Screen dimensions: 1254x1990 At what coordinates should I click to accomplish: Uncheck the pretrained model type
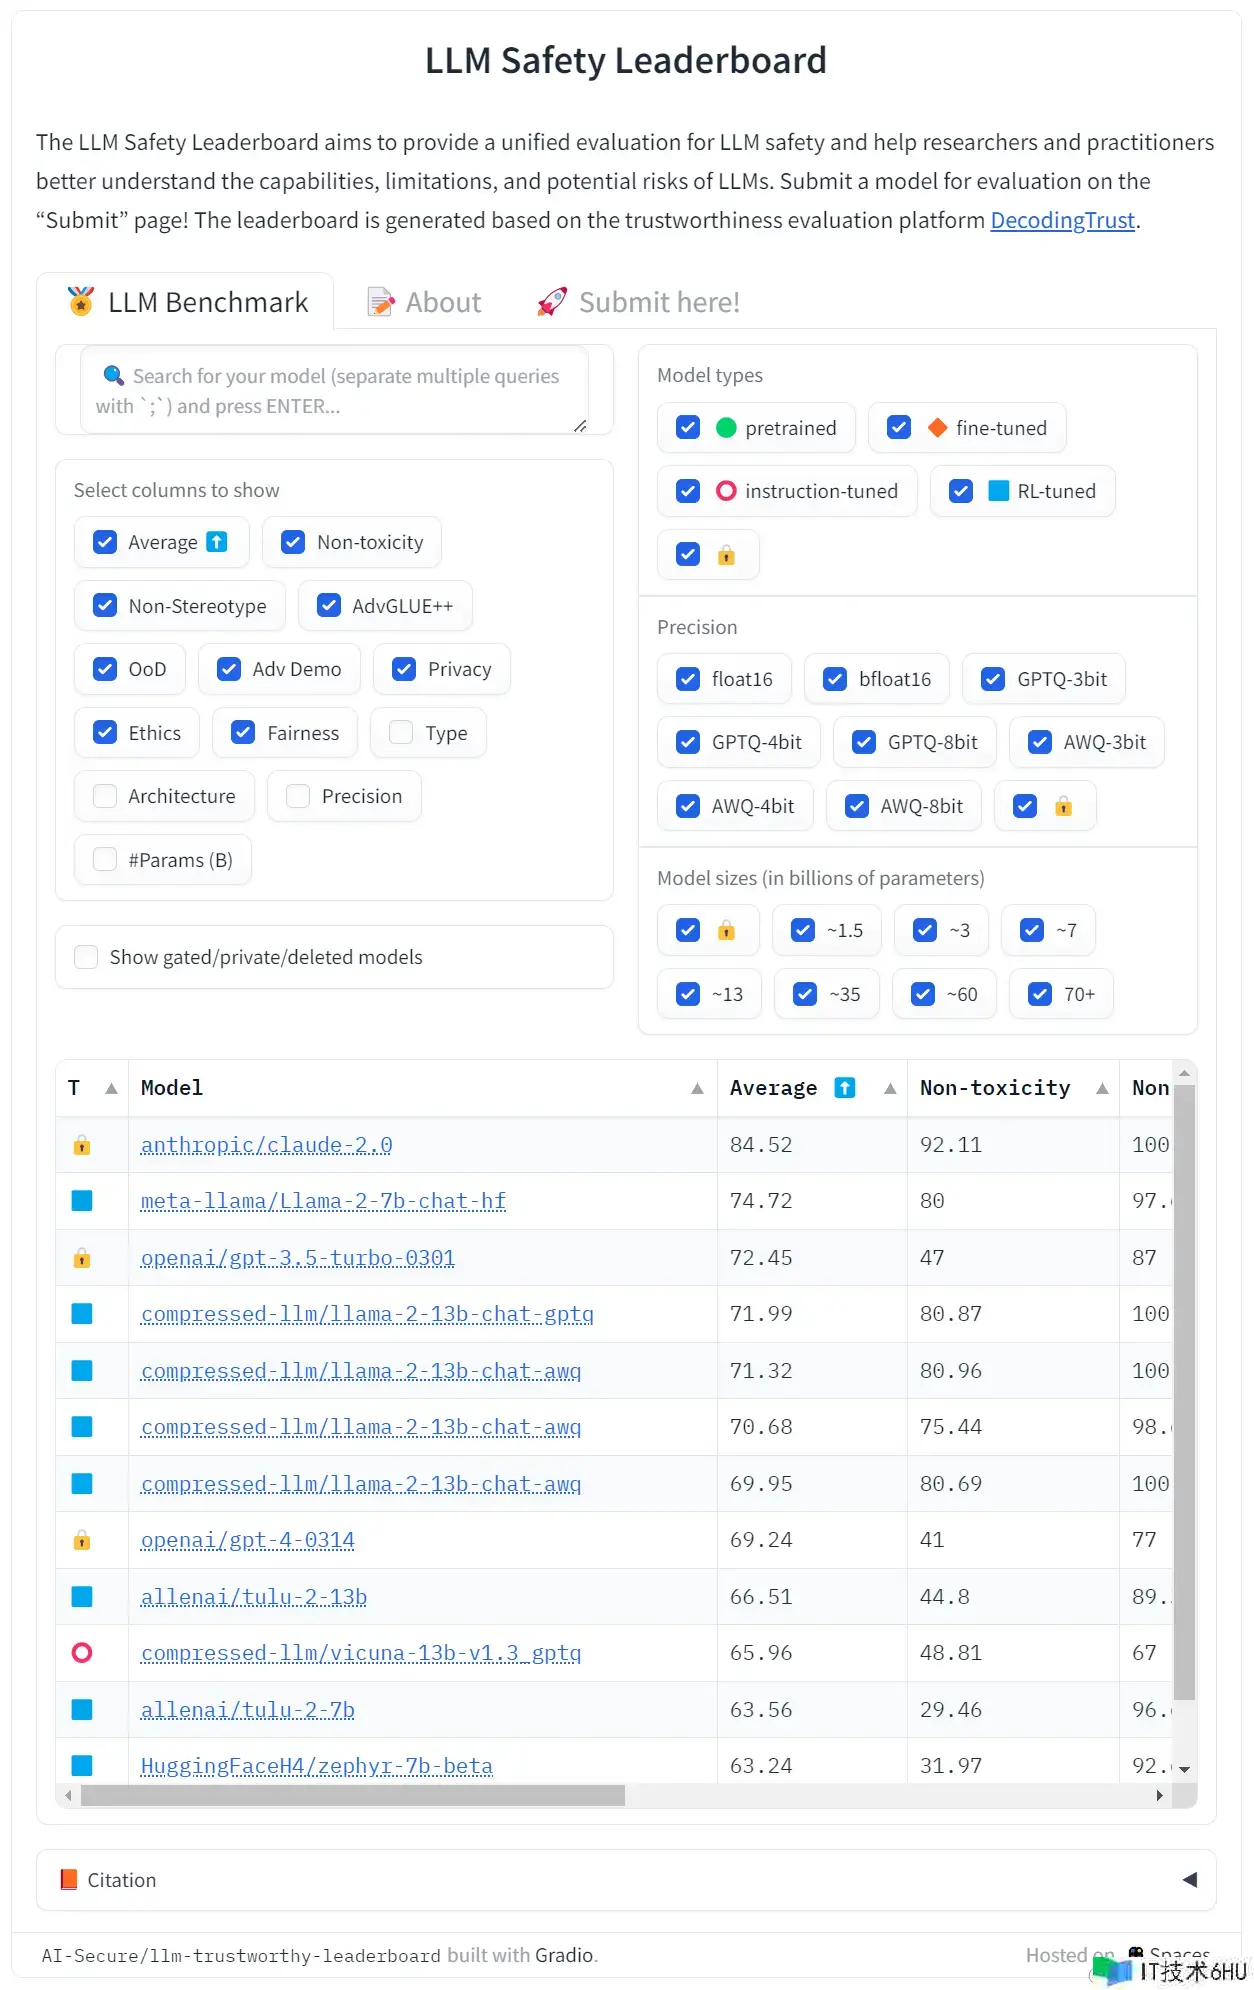pos(688,428)
